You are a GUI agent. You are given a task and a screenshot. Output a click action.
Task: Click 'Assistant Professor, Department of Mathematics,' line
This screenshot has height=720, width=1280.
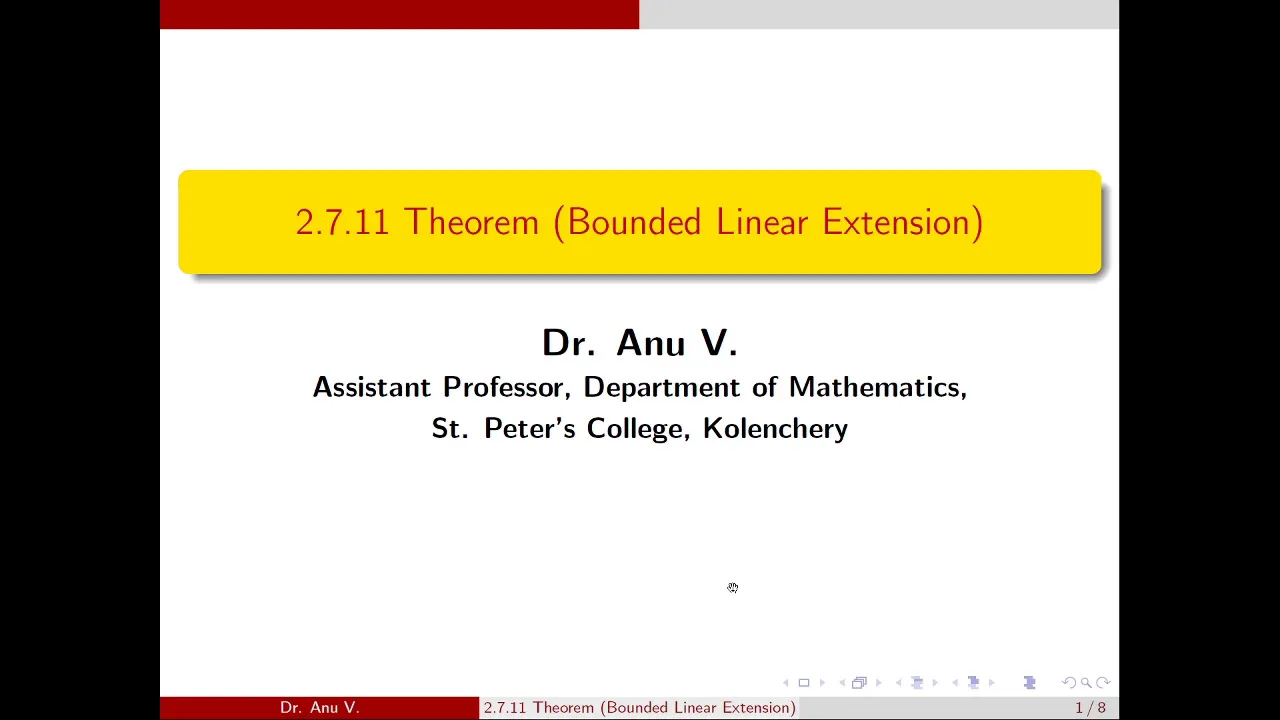640,388
